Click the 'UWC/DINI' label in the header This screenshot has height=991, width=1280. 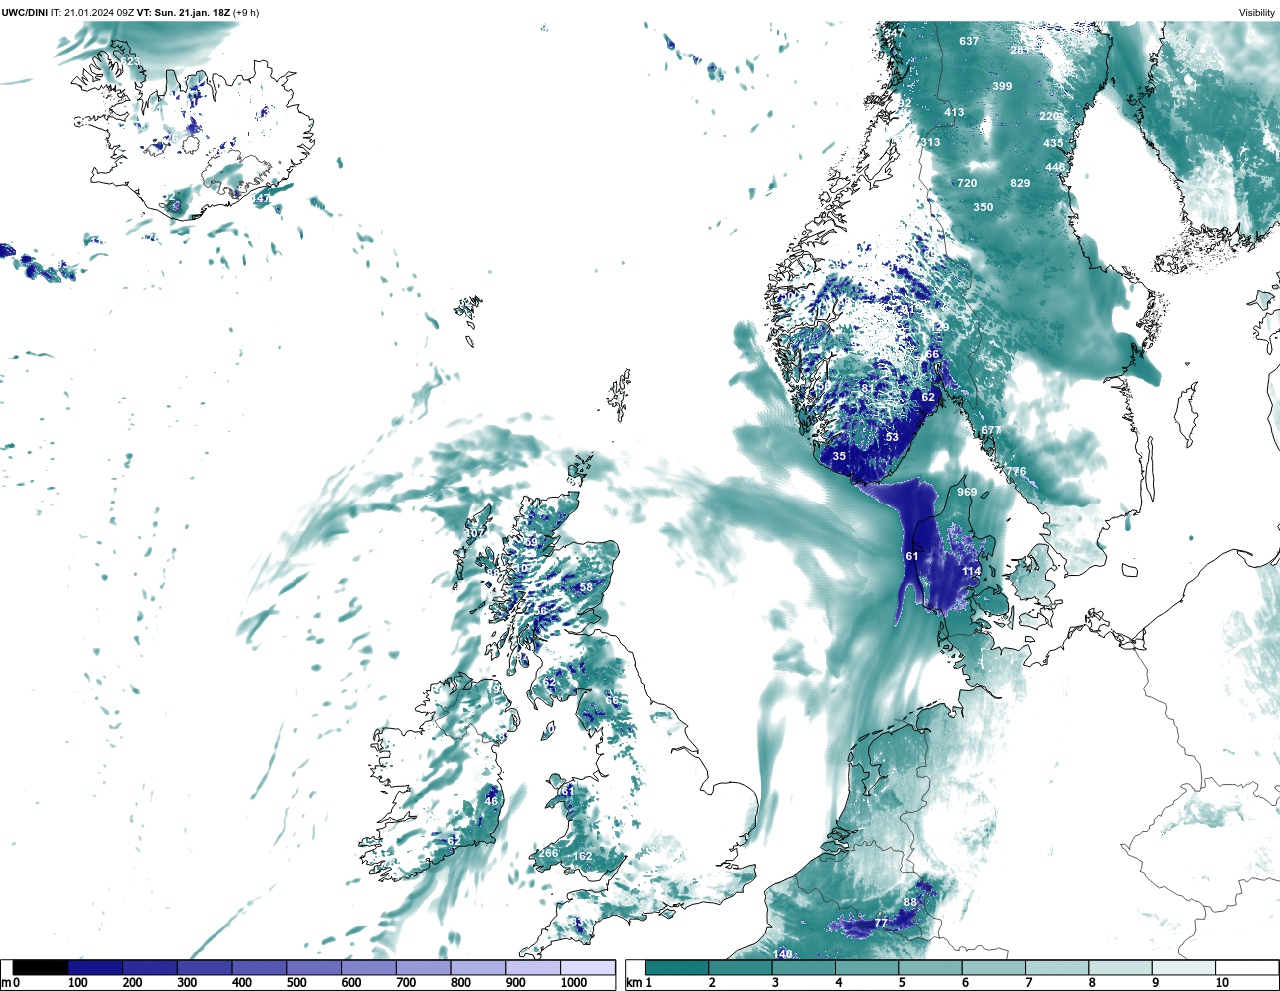click(x=25, y=12)
